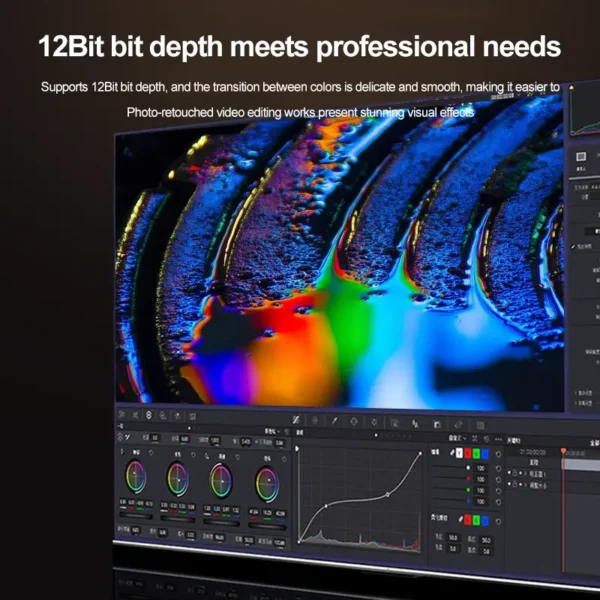Select the Curves palette icon
The height and width of the screenshot is (600, 600).
point(296,420)
